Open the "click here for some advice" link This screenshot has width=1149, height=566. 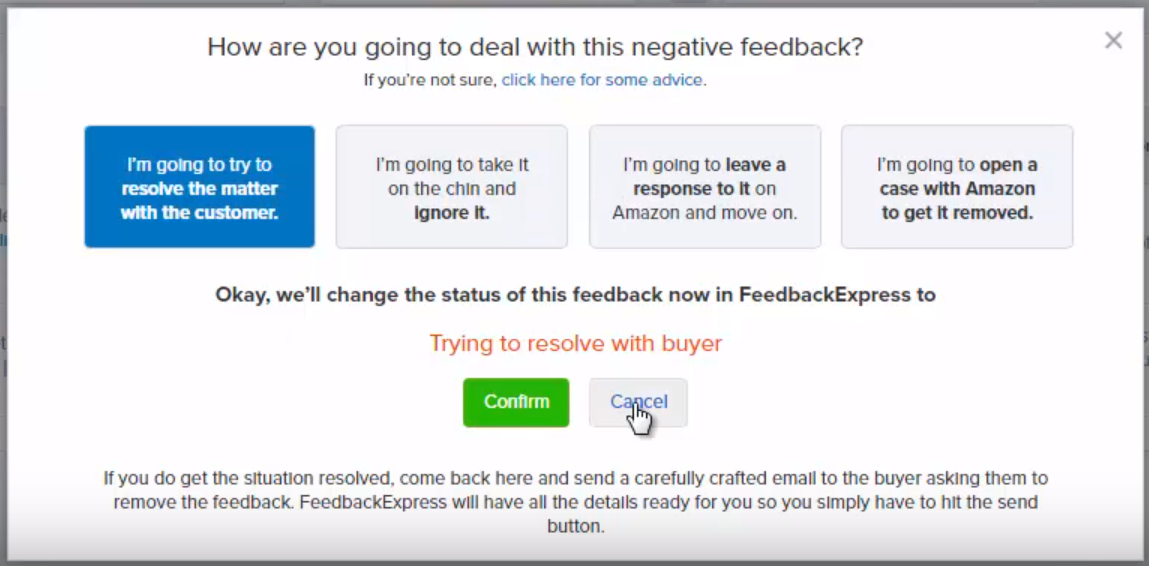[x=603, y=80]
